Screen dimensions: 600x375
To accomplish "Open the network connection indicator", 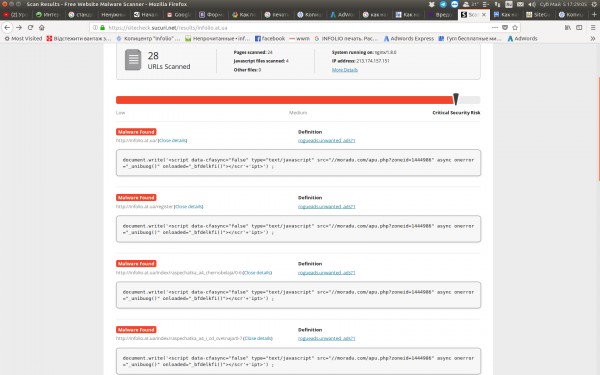I will [x=497, y=4].
